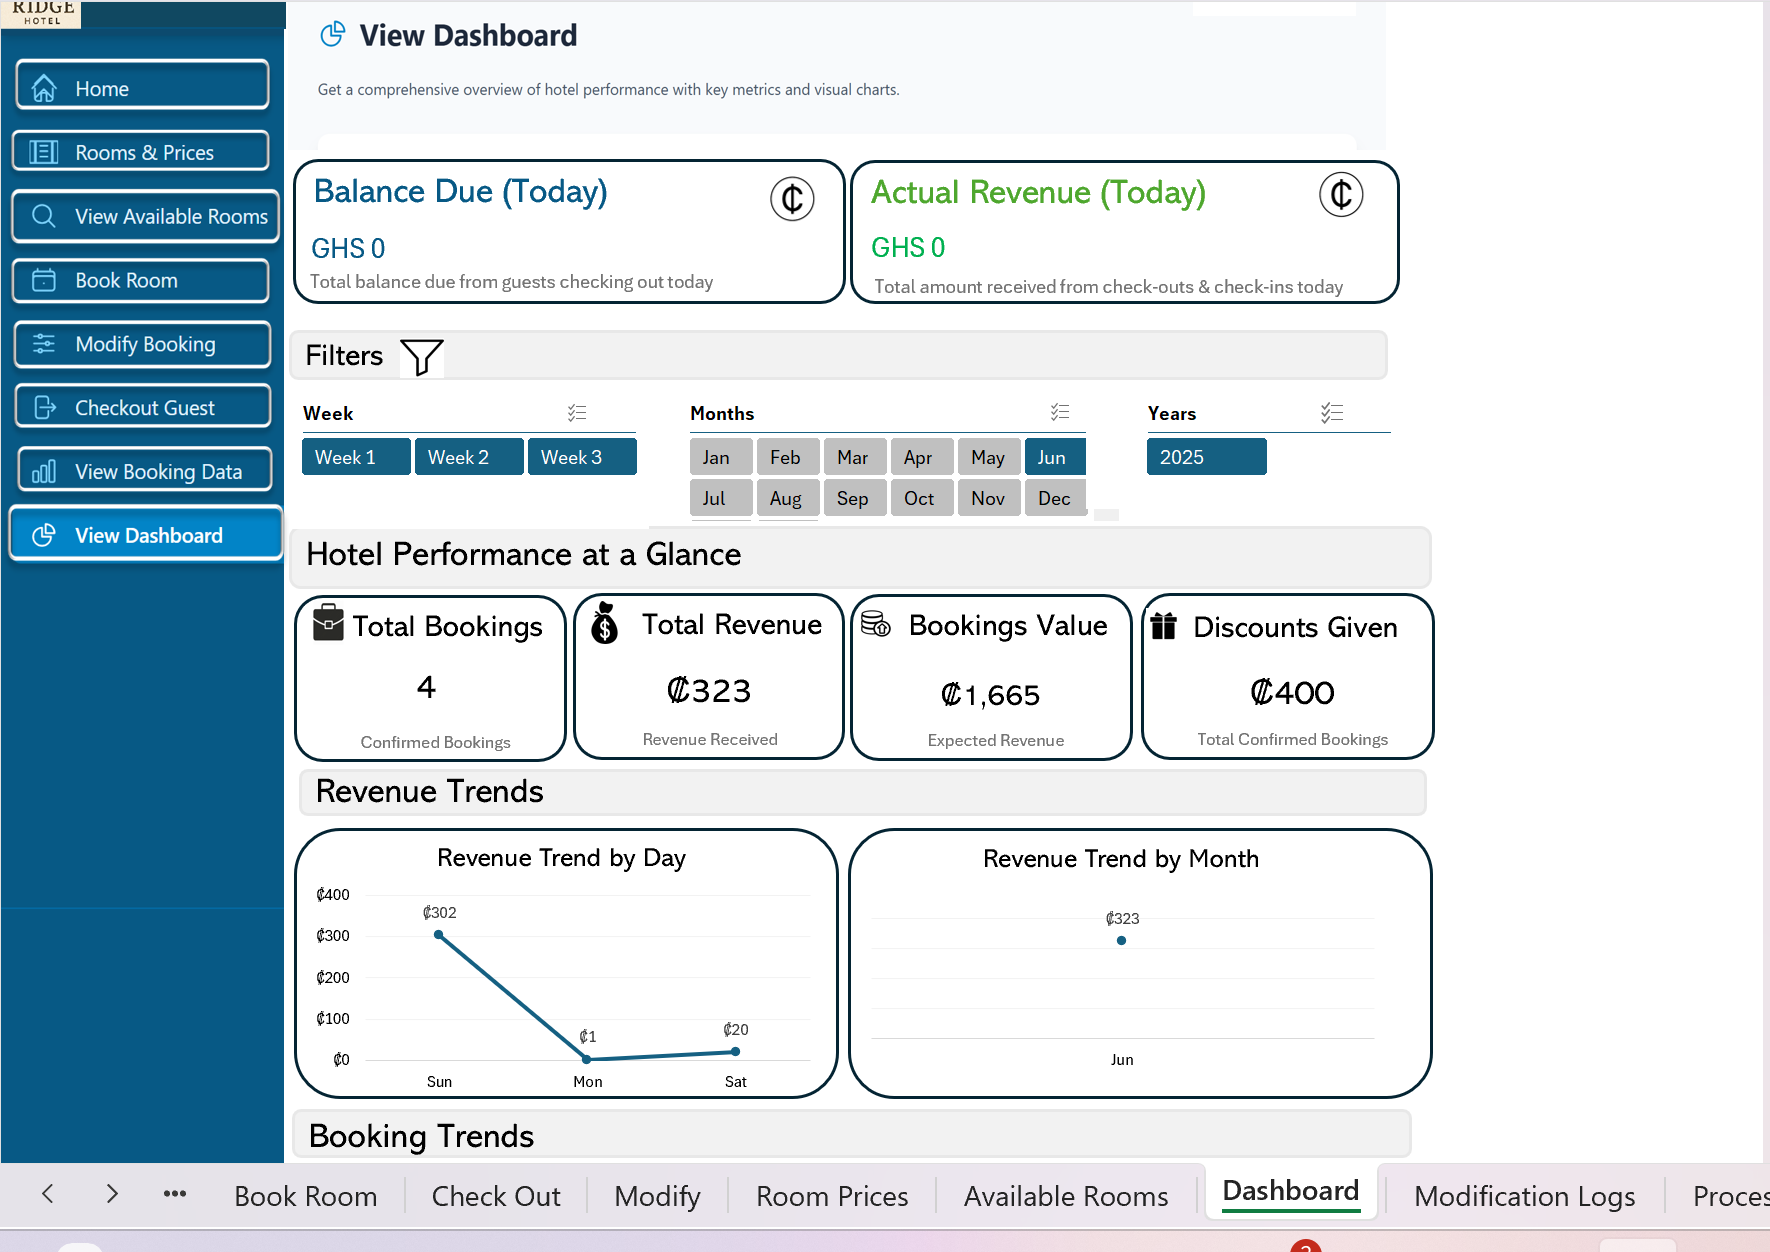Click the cedi coin icon in Actual Revenue card
Screen dimensions: 1770x1252
pyautogui.click(x=1341, y=194)
